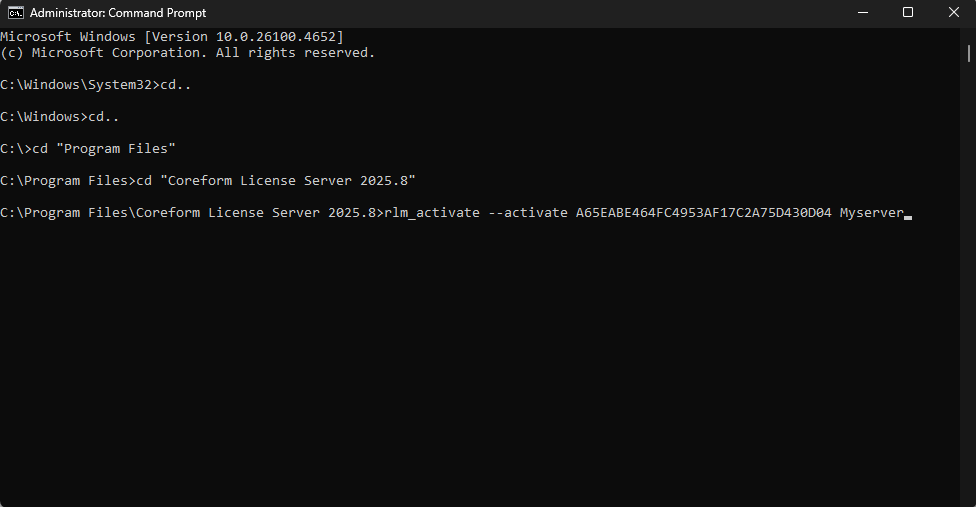Click the blinking cursor after Myserver
Viewport: 976px width, 507px height.
click(908, 217)
